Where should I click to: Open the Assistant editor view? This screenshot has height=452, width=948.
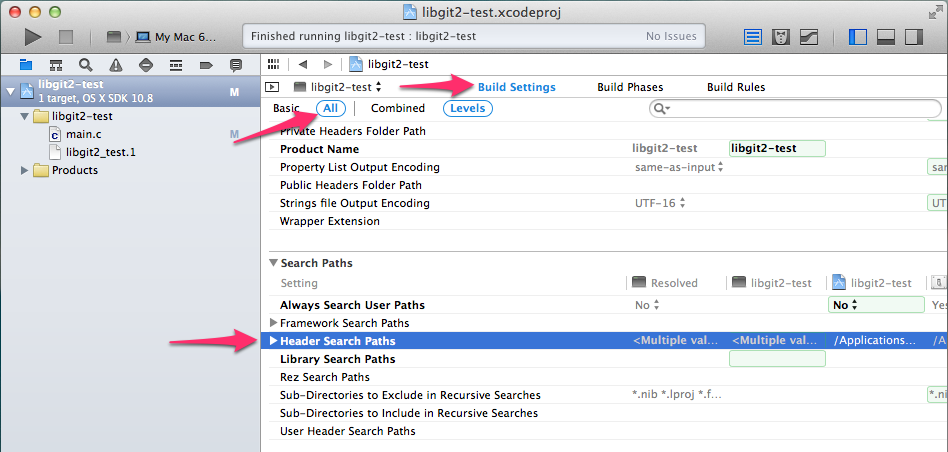click(x=782, y=37)
